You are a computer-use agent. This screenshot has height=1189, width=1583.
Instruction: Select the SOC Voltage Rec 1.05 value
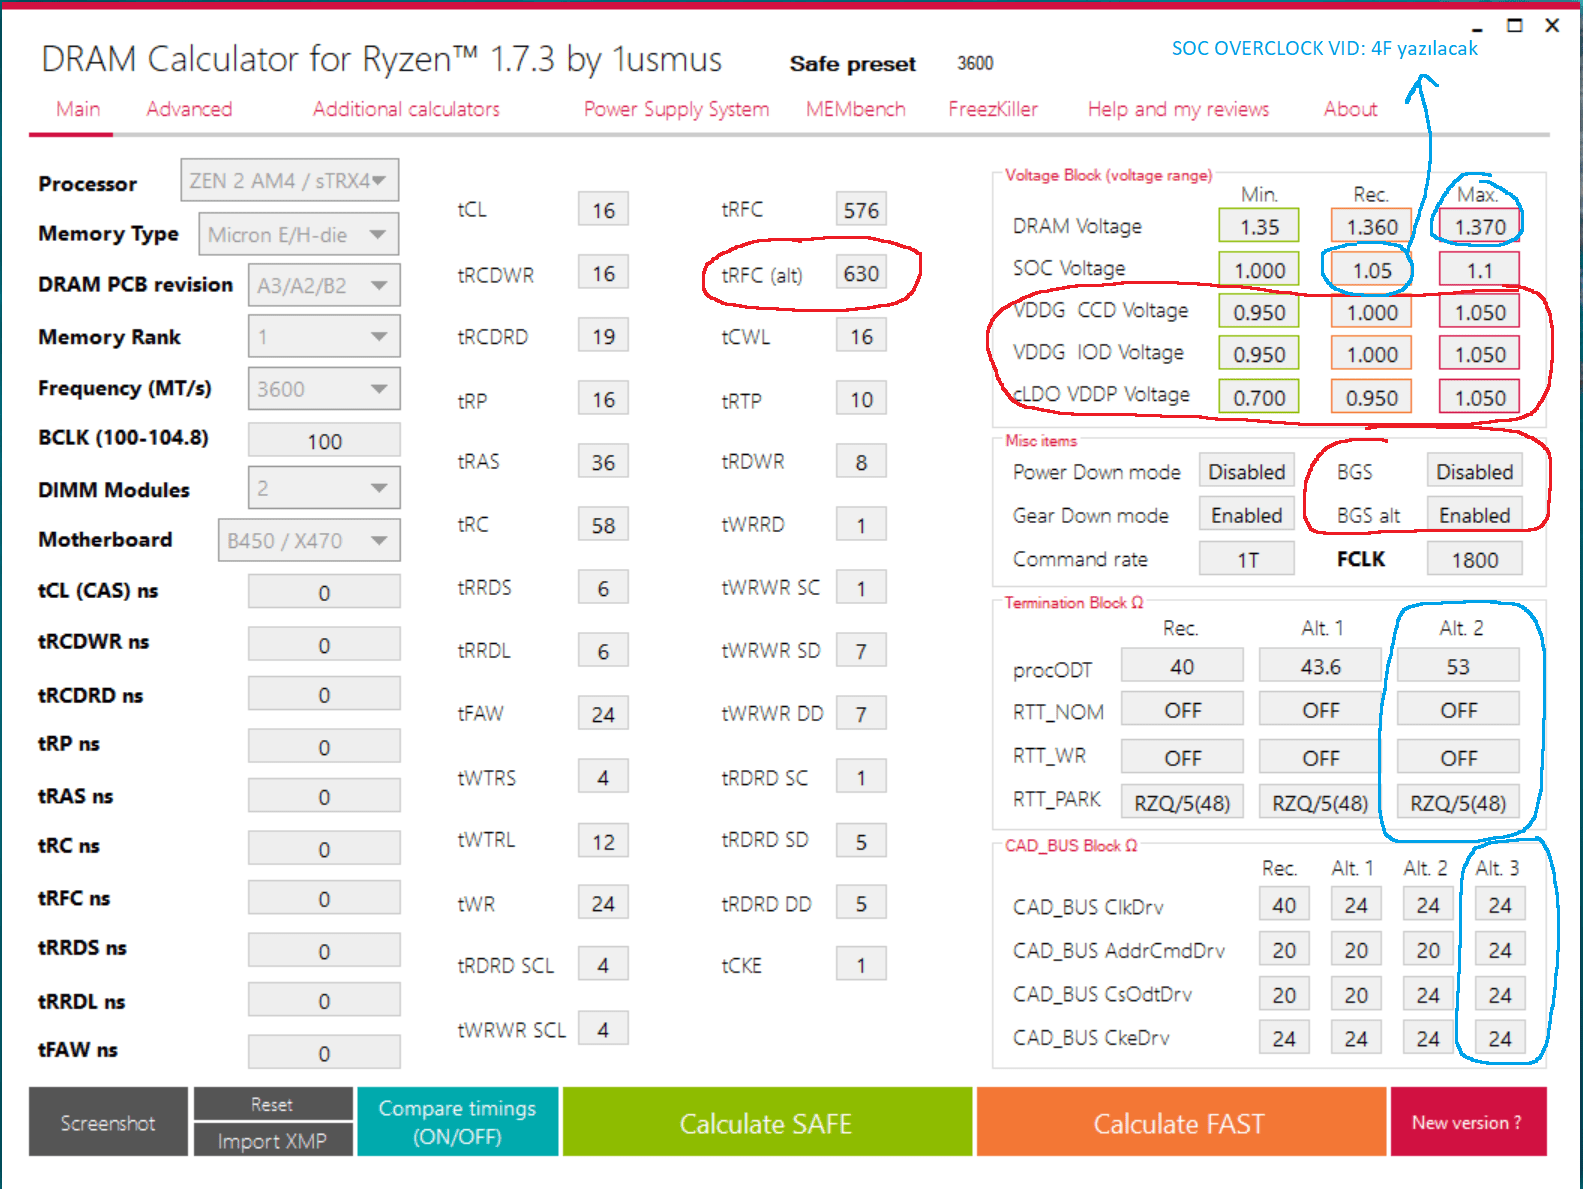click(1372, 270)
